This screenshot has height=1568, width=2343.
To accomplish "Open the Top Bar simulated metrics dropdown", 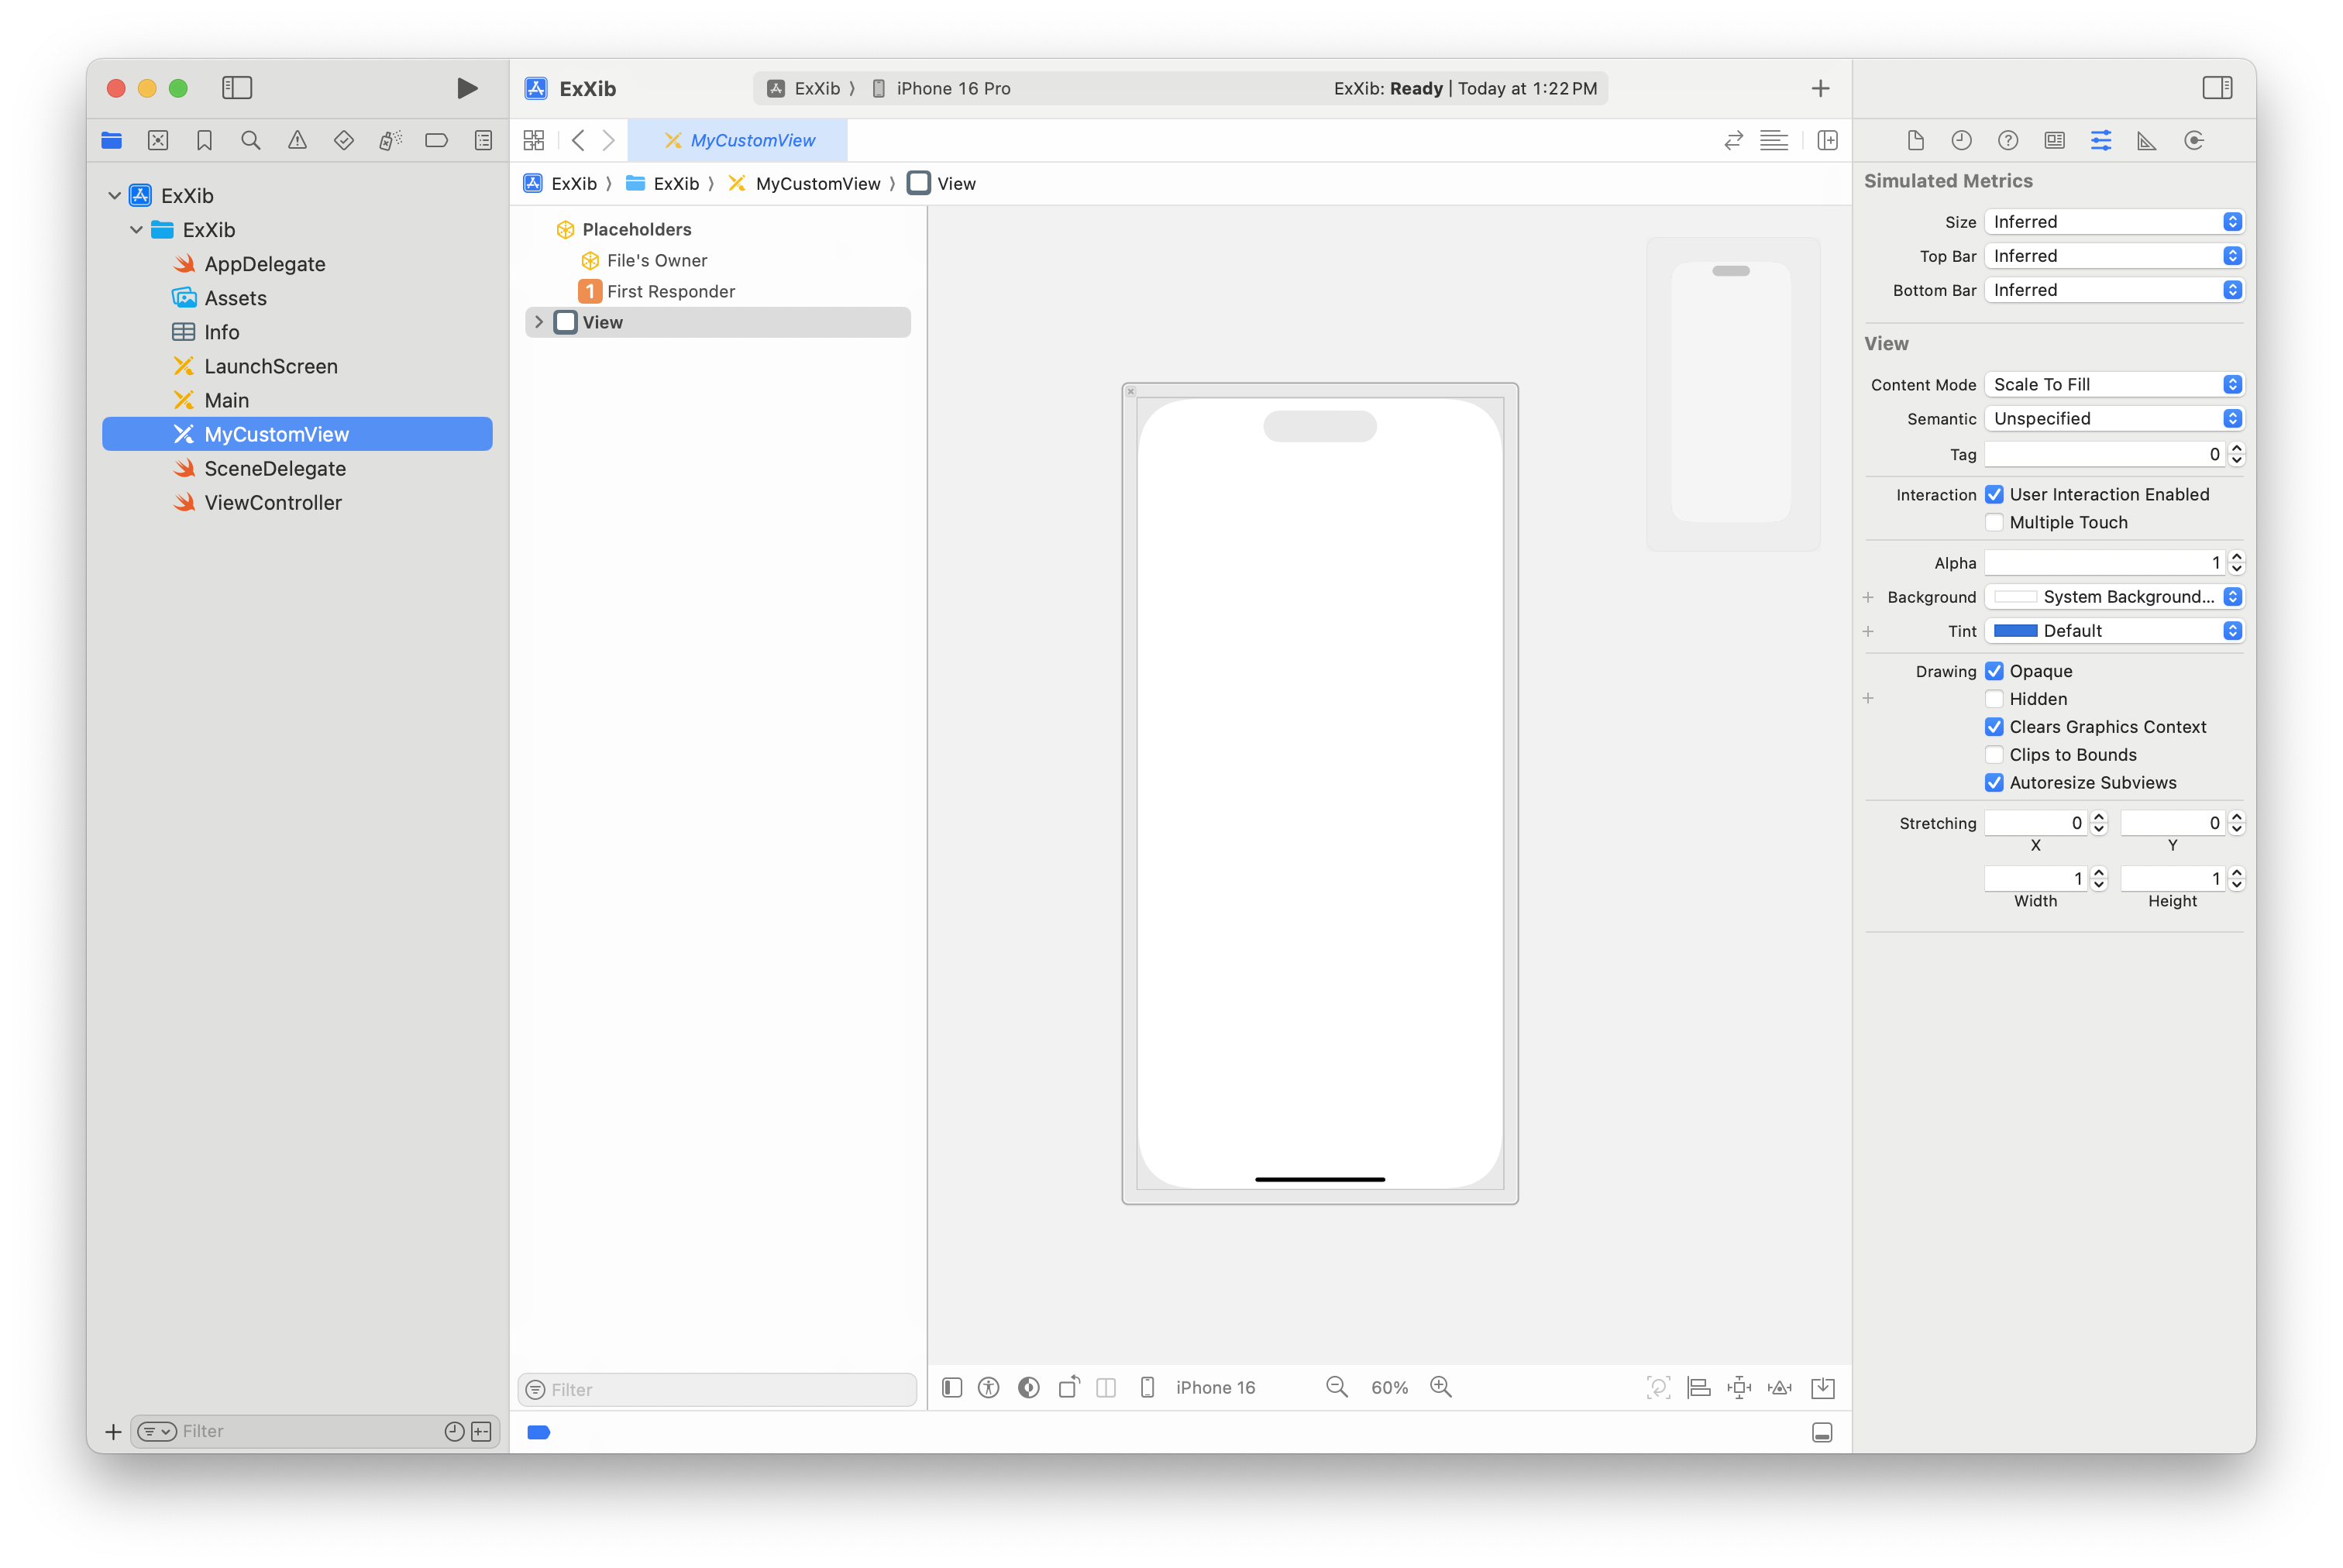I will click(2113, 256).
